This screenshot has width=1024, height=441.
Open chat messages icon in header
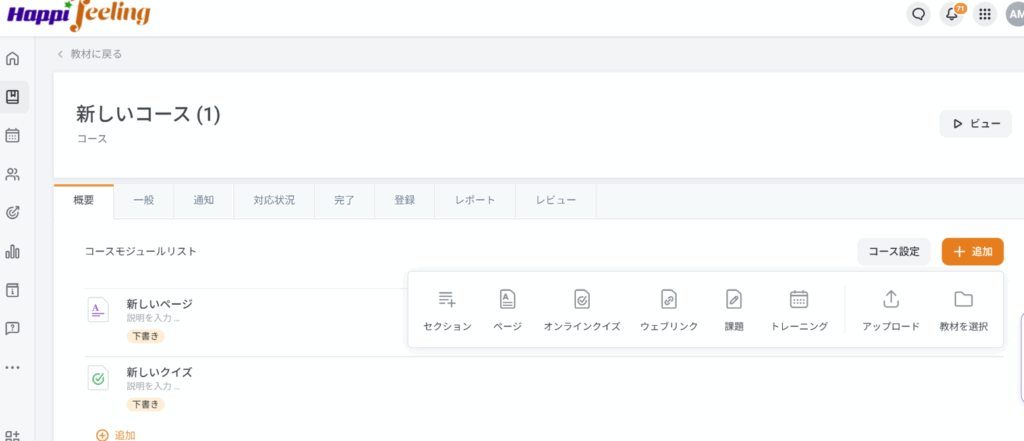pos(918,14)
